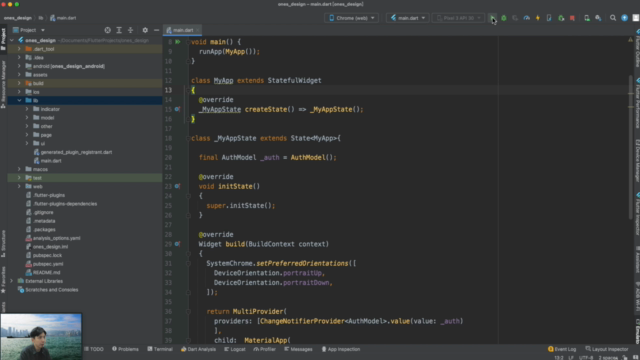Hide the Project panel with minus icon
This screenshot has width=640, height=360.
tap(156, 30)
